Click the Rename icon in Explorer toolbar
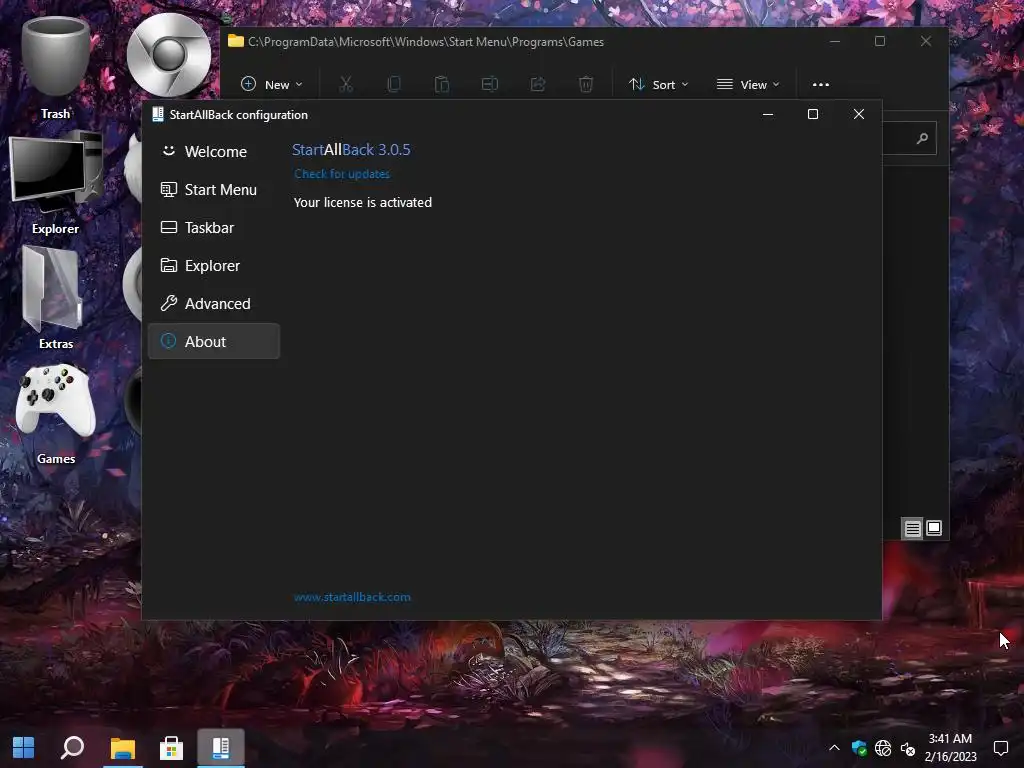This screenshot has width=1024, height=768. [490, 84]
